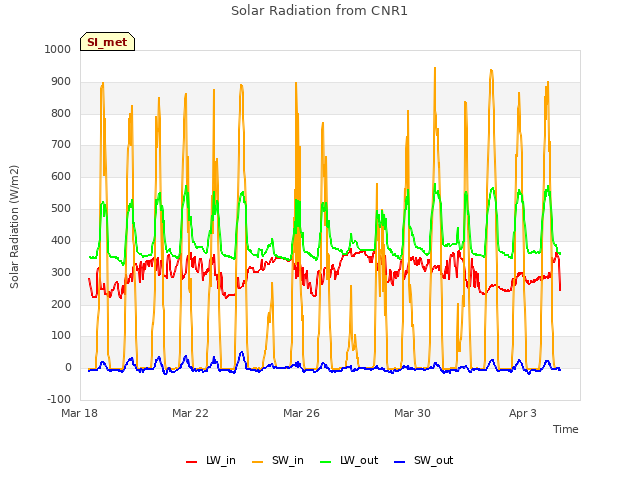The width and height of the screenshot is (640, 480).
Task: Click the orange SW_in legend swatch
Action: point(258,462)
